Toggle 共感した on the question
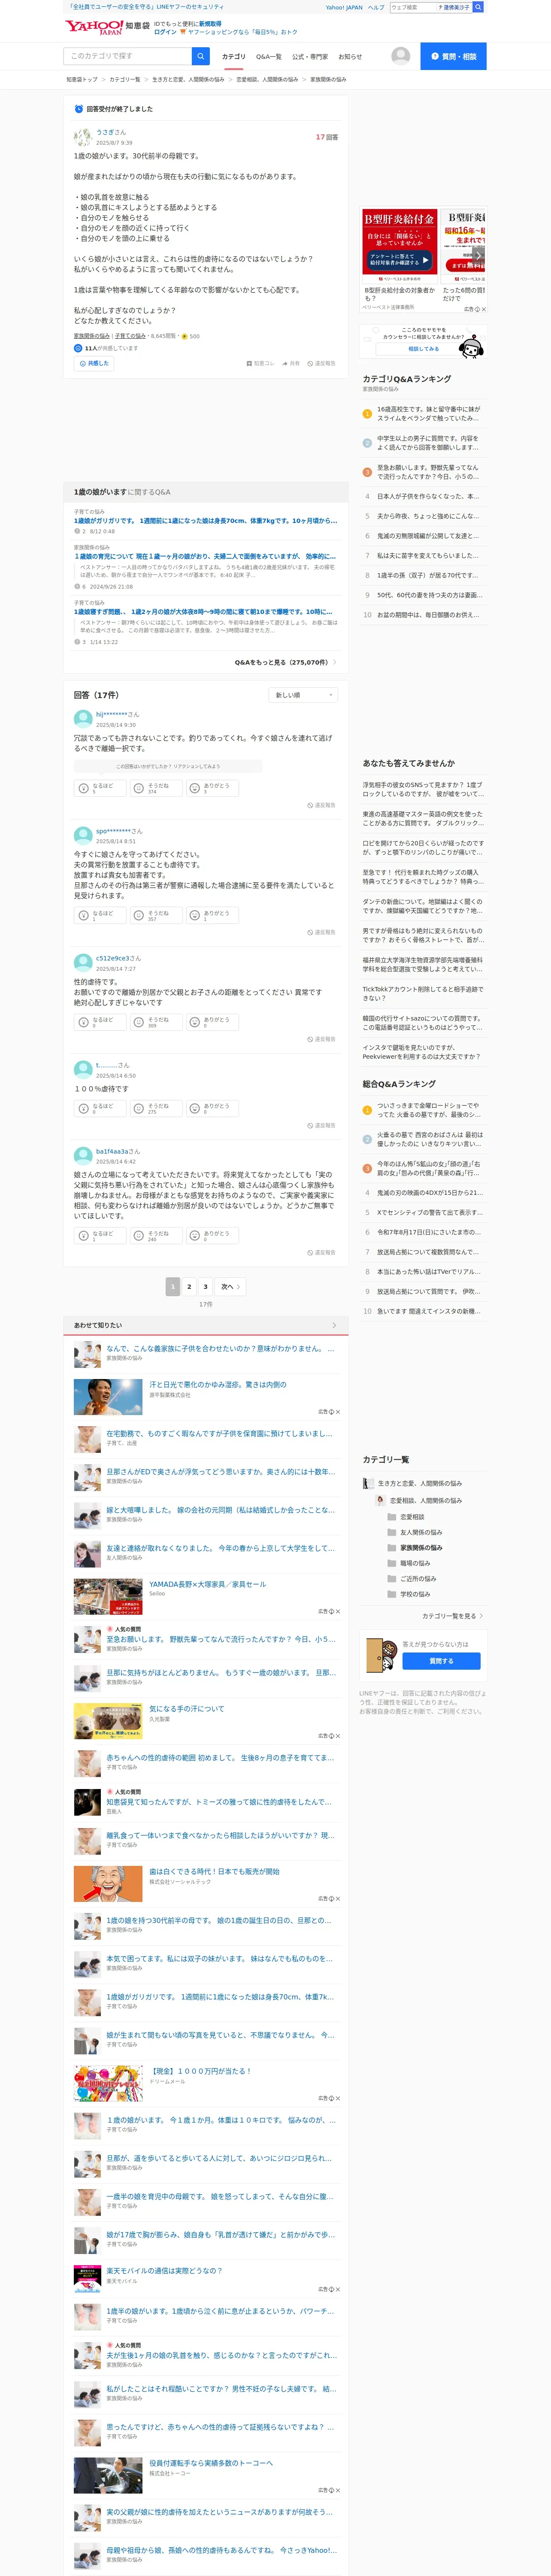The width and height of the screenshot is (551, 2576). (95, 364)
